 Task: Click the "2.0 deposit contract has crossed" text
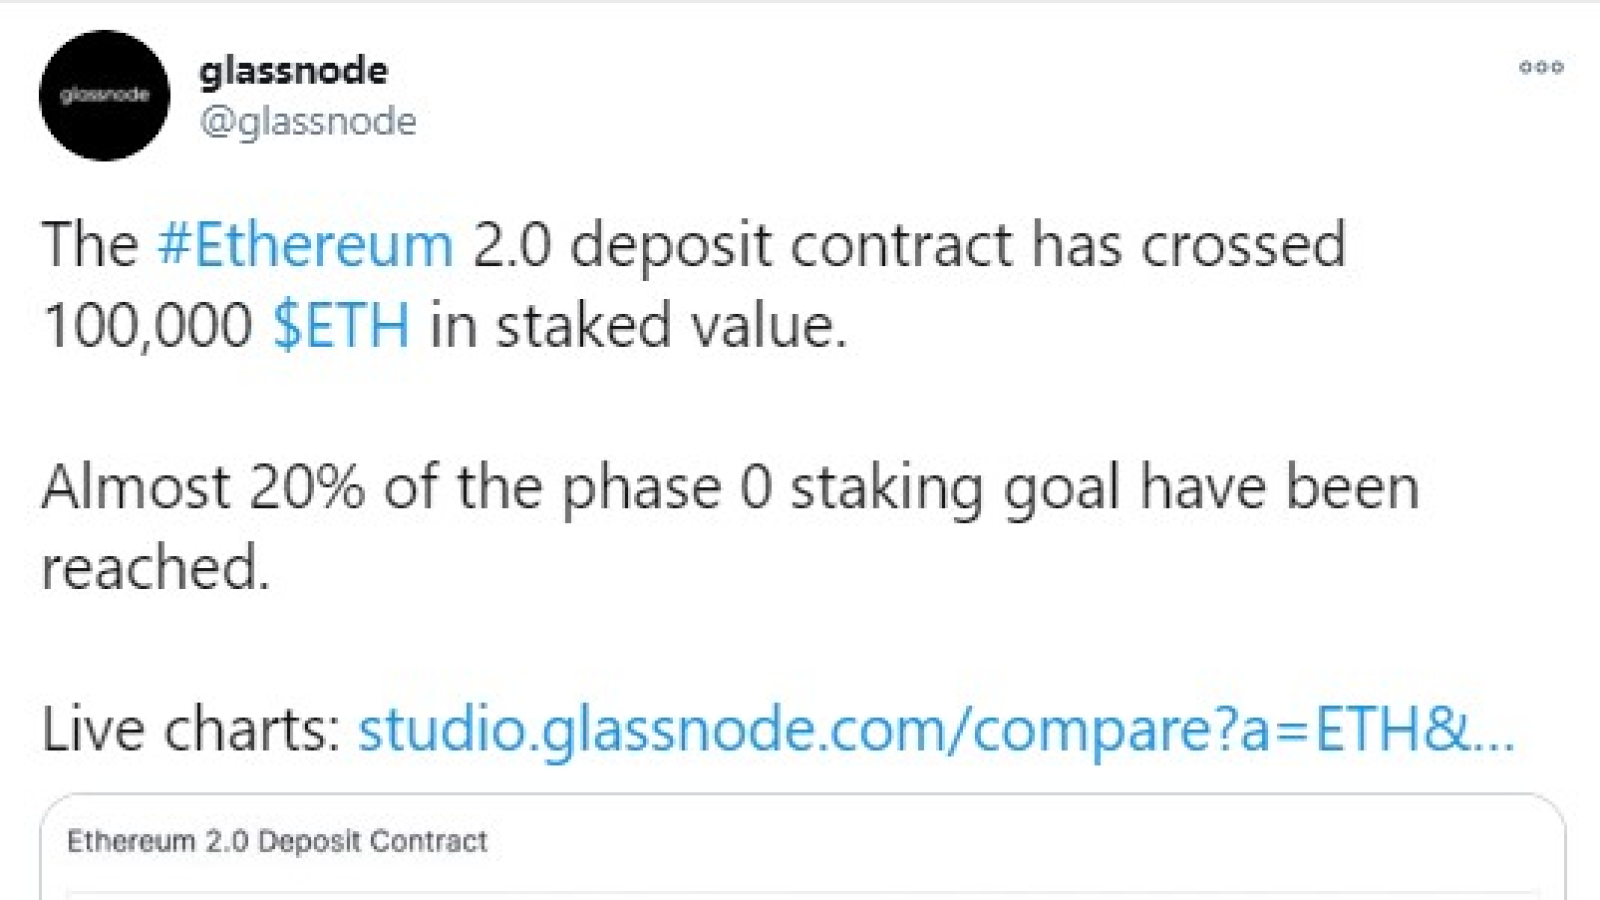[909, 245]
